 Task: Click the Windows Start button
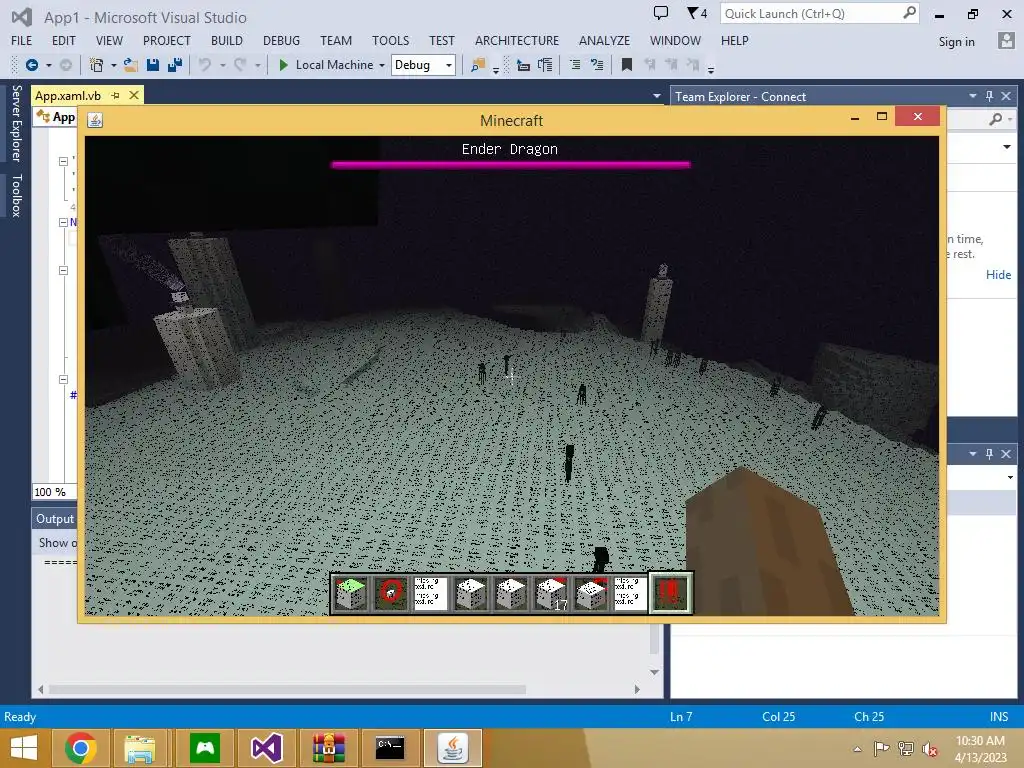coord(24,748)
